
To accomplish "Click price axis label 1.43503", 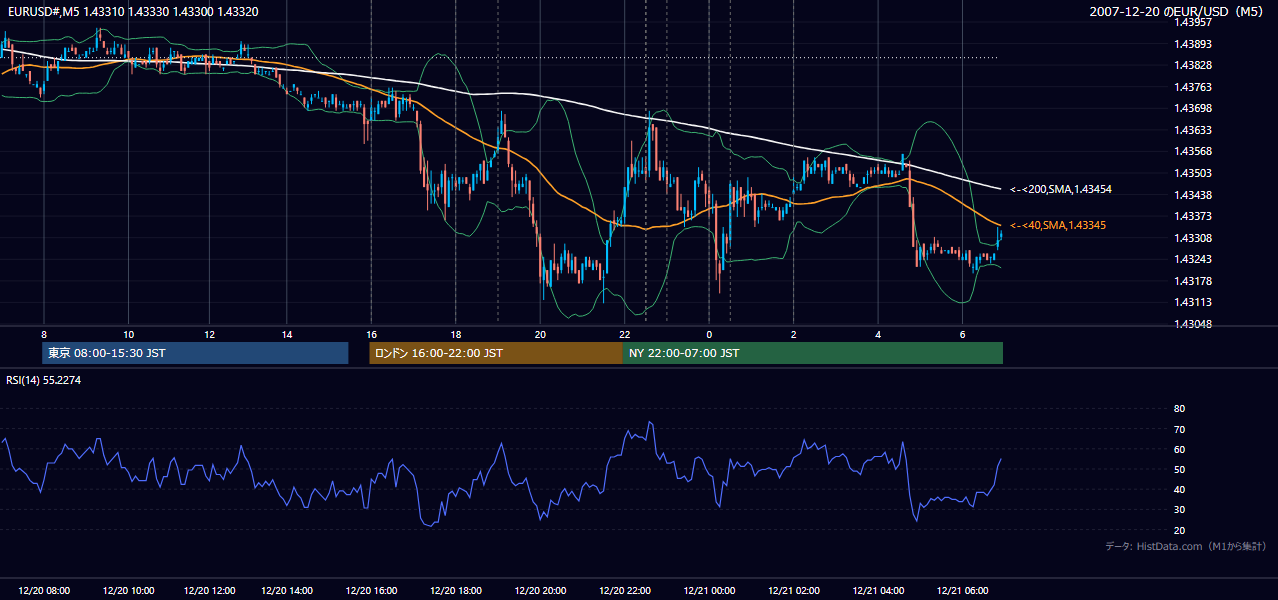I will 1192,173.
